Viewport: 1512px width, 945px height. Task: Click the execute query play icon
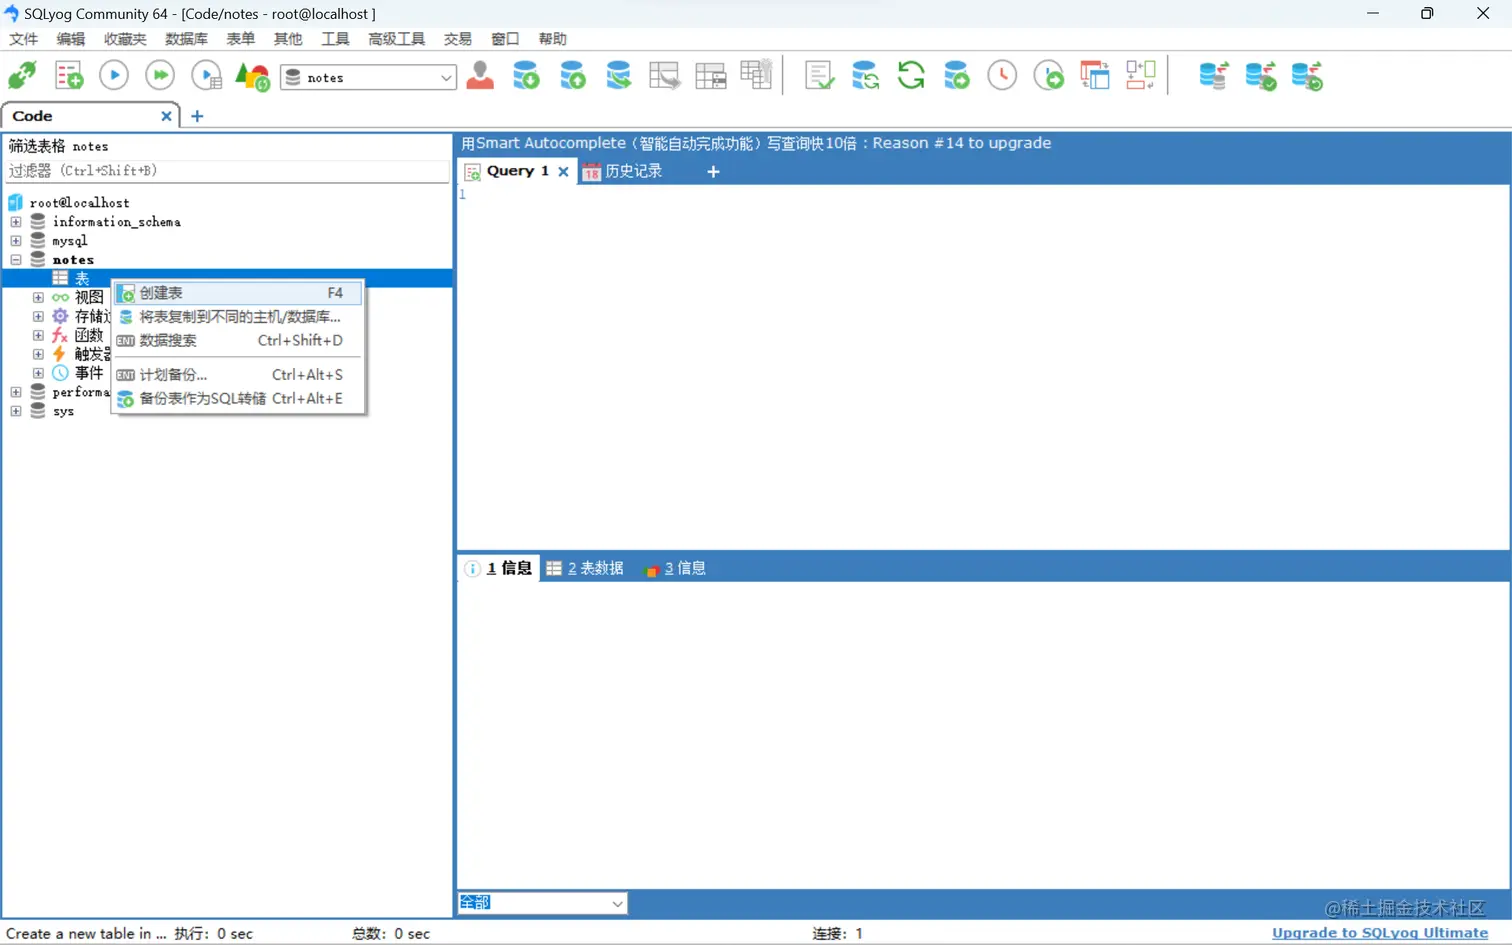(114, 76)
